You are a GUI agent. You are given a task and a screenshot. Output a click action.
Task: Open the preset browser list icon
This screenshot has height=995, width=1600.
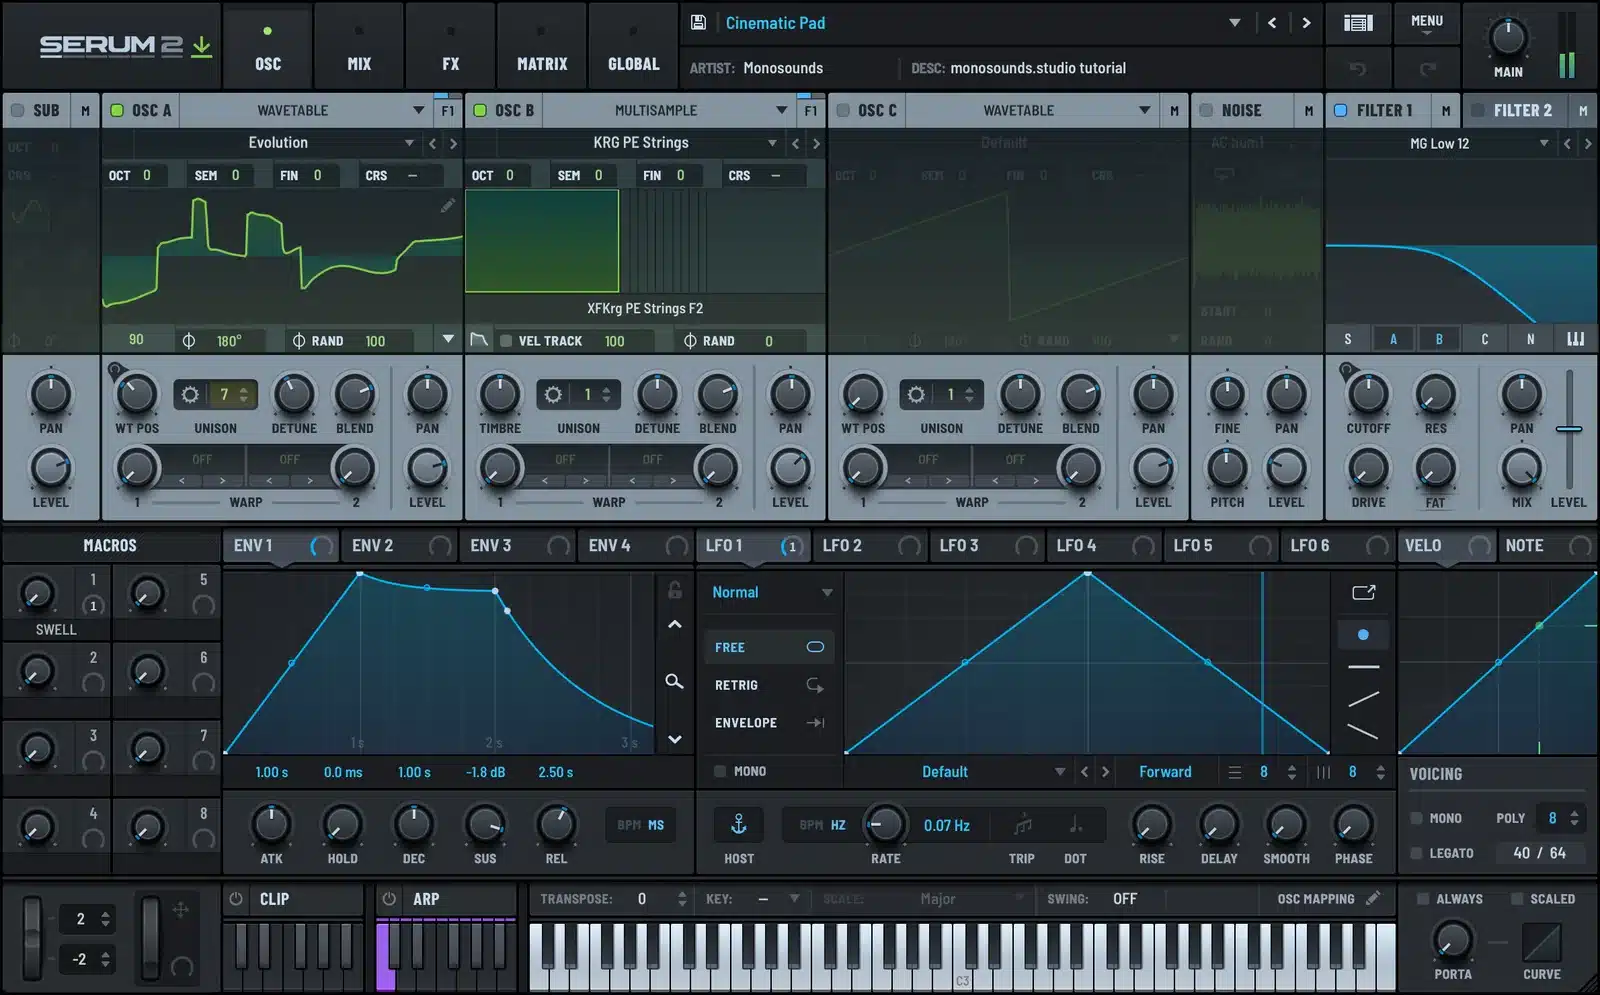[x=1358, y=22]
